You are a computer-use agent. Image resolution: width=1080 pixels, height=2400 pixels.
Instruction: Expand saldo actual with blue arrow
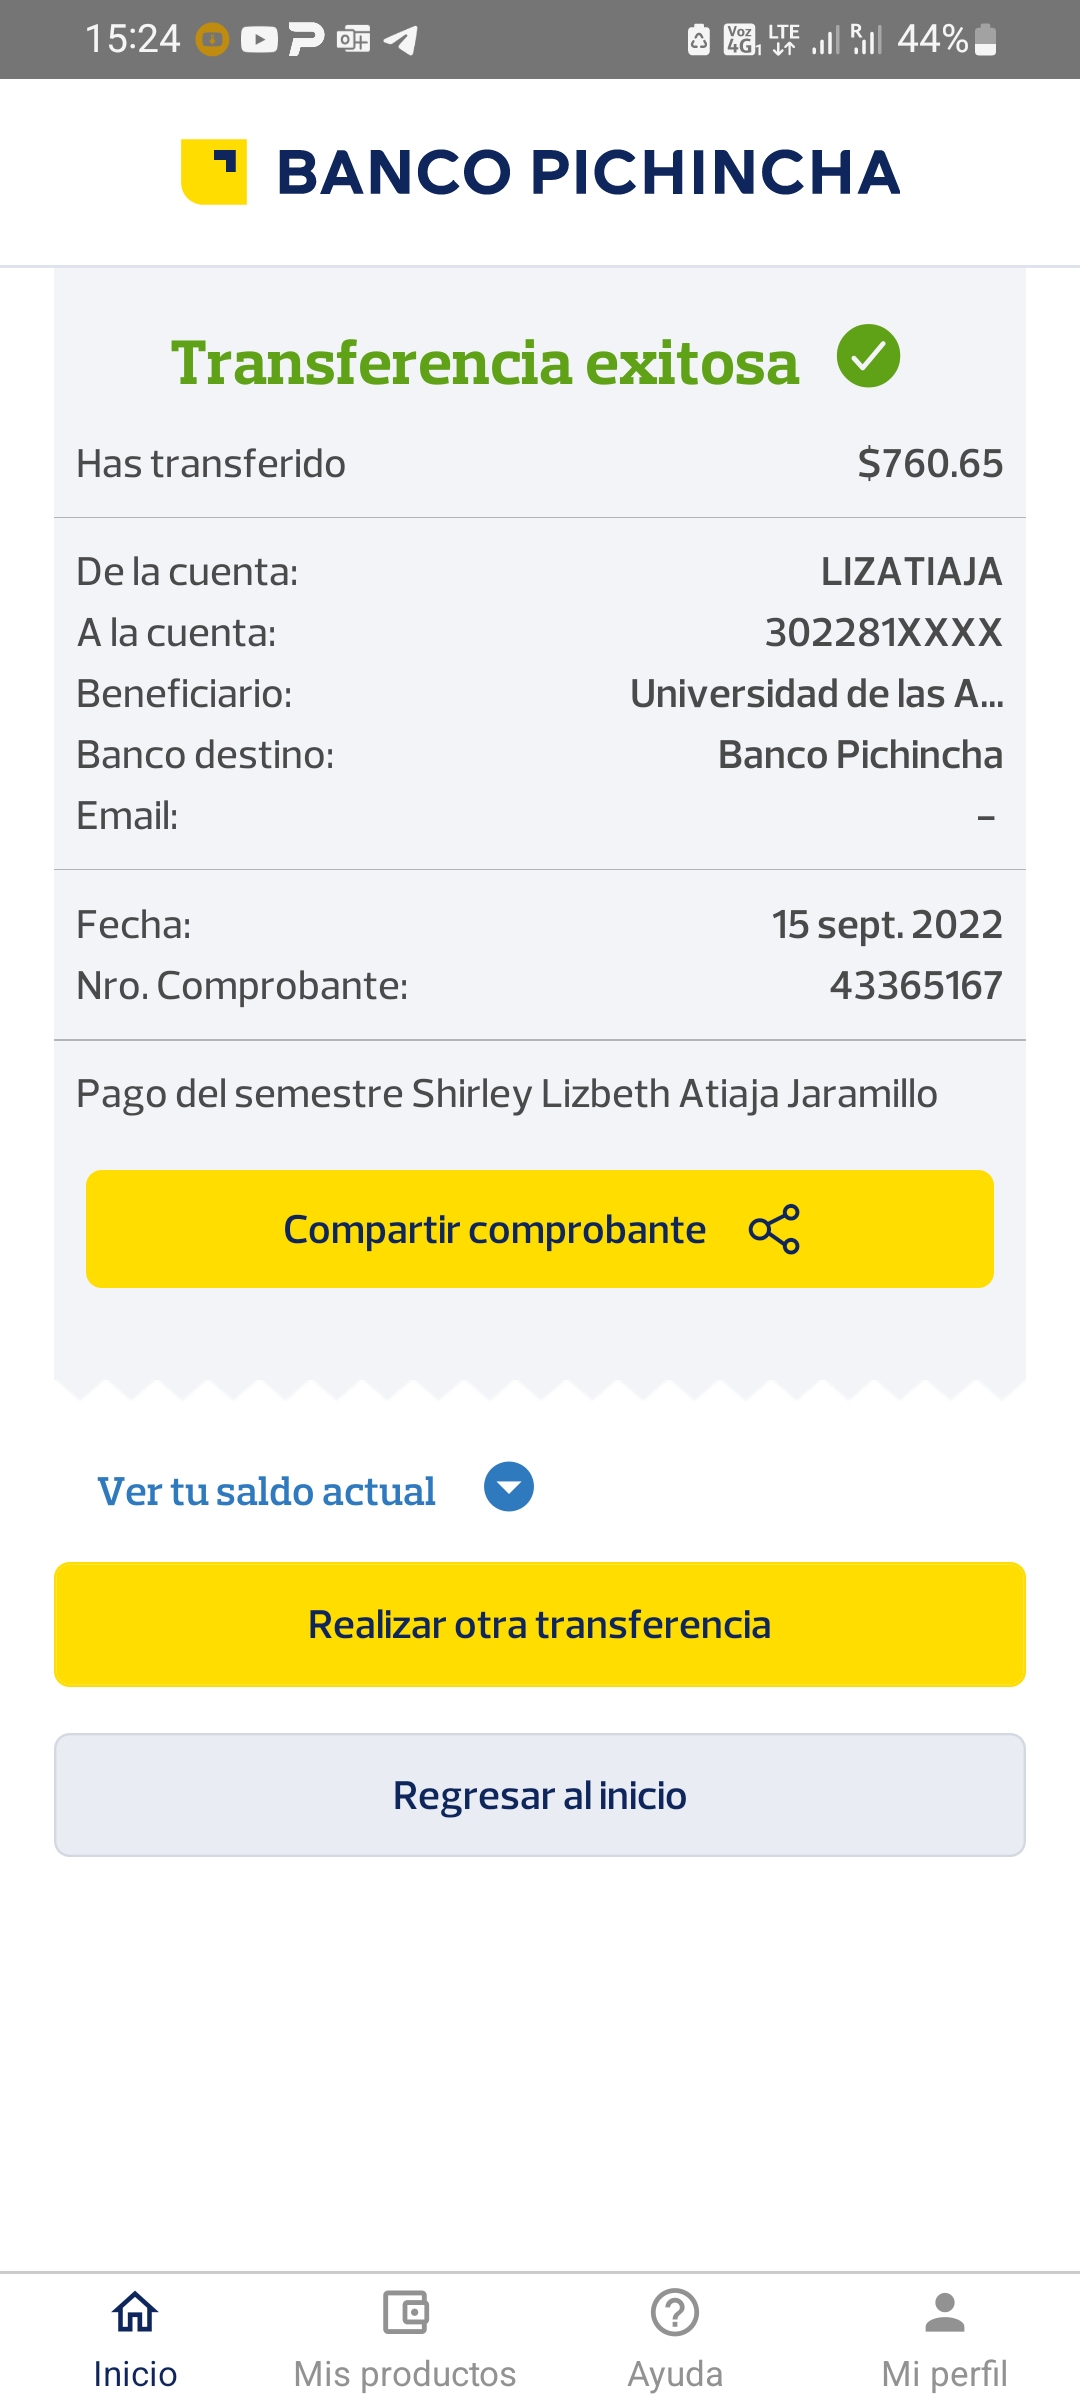click(509, 1487)
